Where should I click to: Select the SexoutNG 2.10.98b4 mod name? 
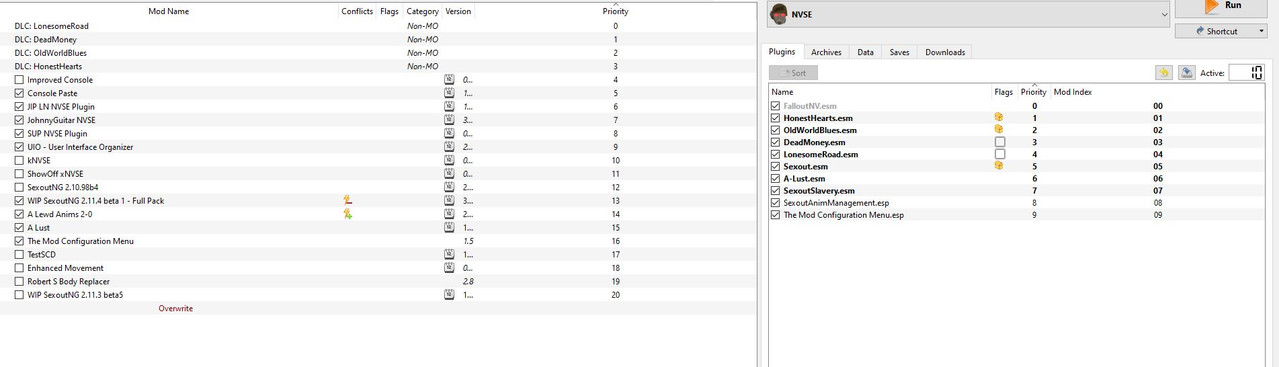[x=64, y=187]
